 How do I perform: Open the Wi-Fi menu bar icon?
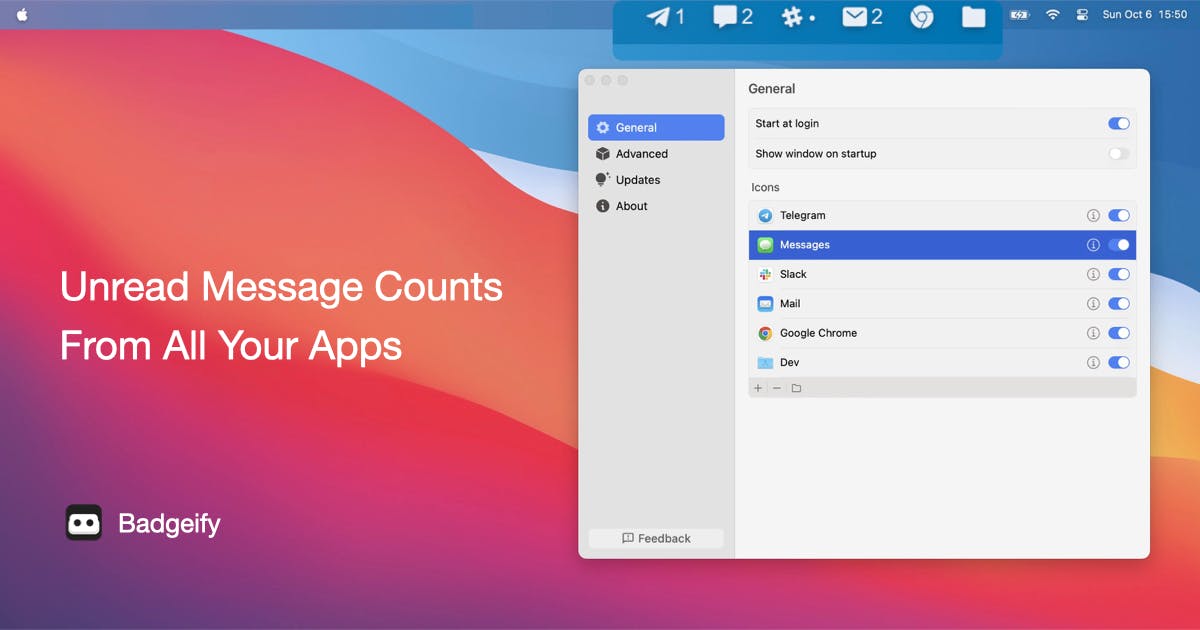pyautogui.click(x=1052, y=15)
